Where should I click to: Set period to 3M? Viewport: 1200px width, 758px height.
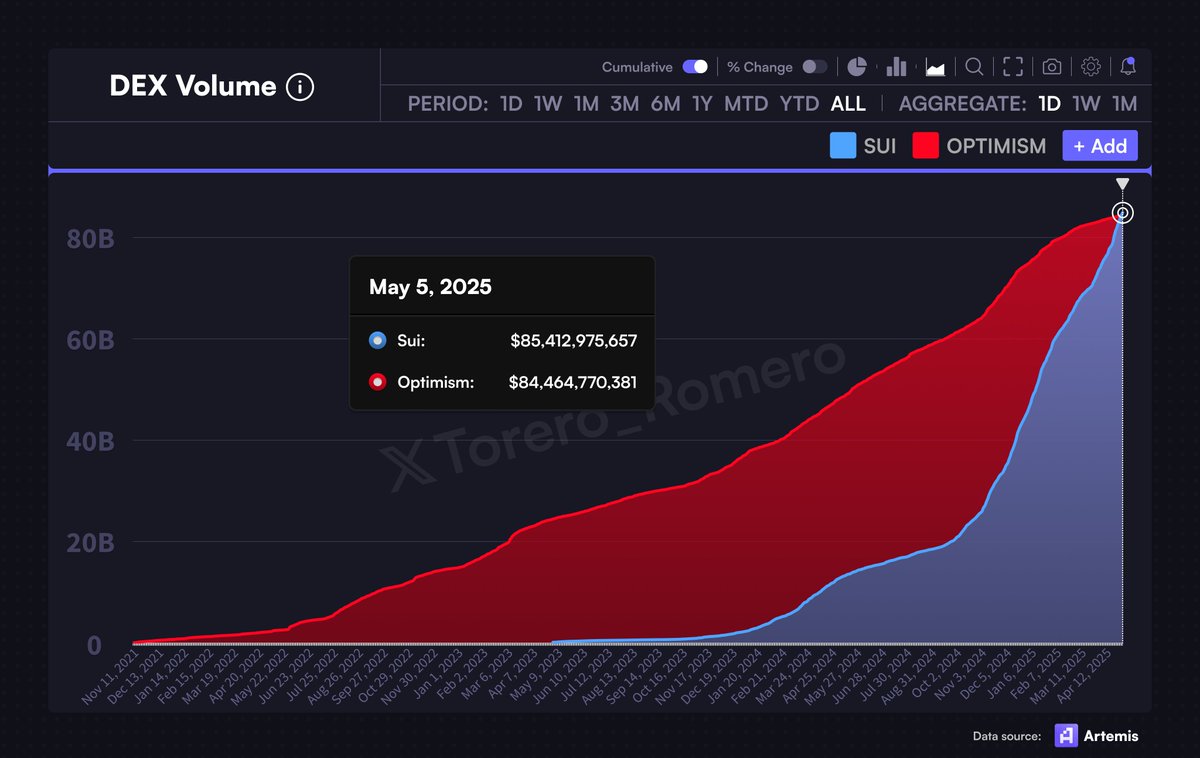(x=624, y=104)
